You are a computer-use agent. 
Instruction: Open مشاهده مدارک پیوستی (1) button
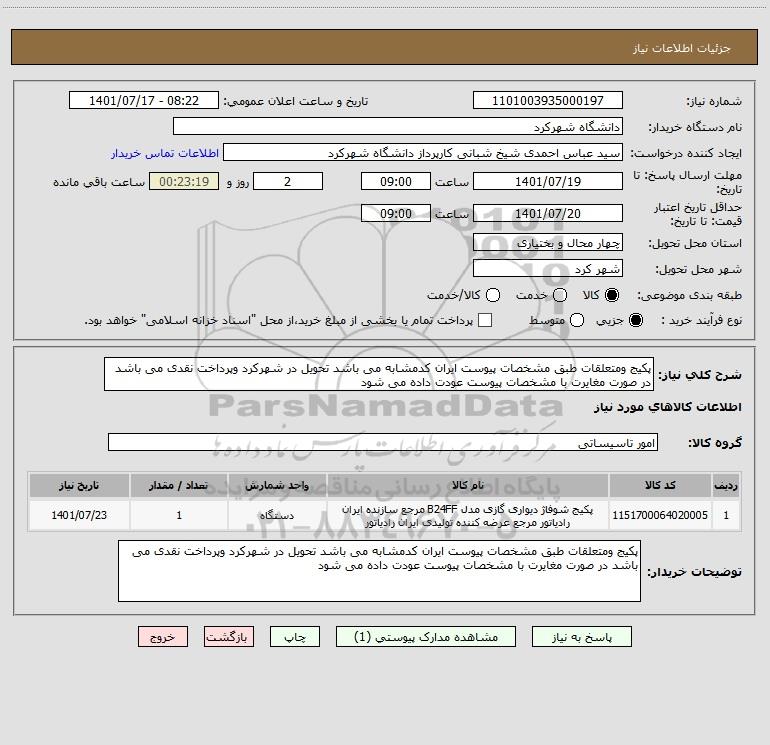click(426, 636)
